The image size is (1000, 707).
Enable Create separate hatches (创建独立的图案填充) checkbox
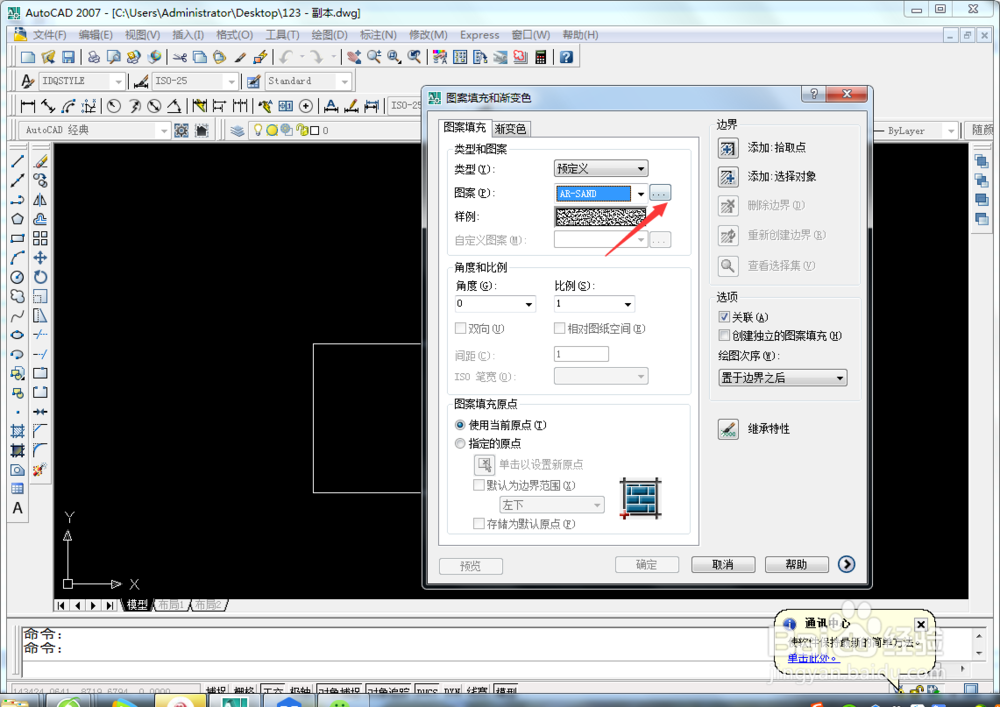pyautogui.click(x=724, y=335)
